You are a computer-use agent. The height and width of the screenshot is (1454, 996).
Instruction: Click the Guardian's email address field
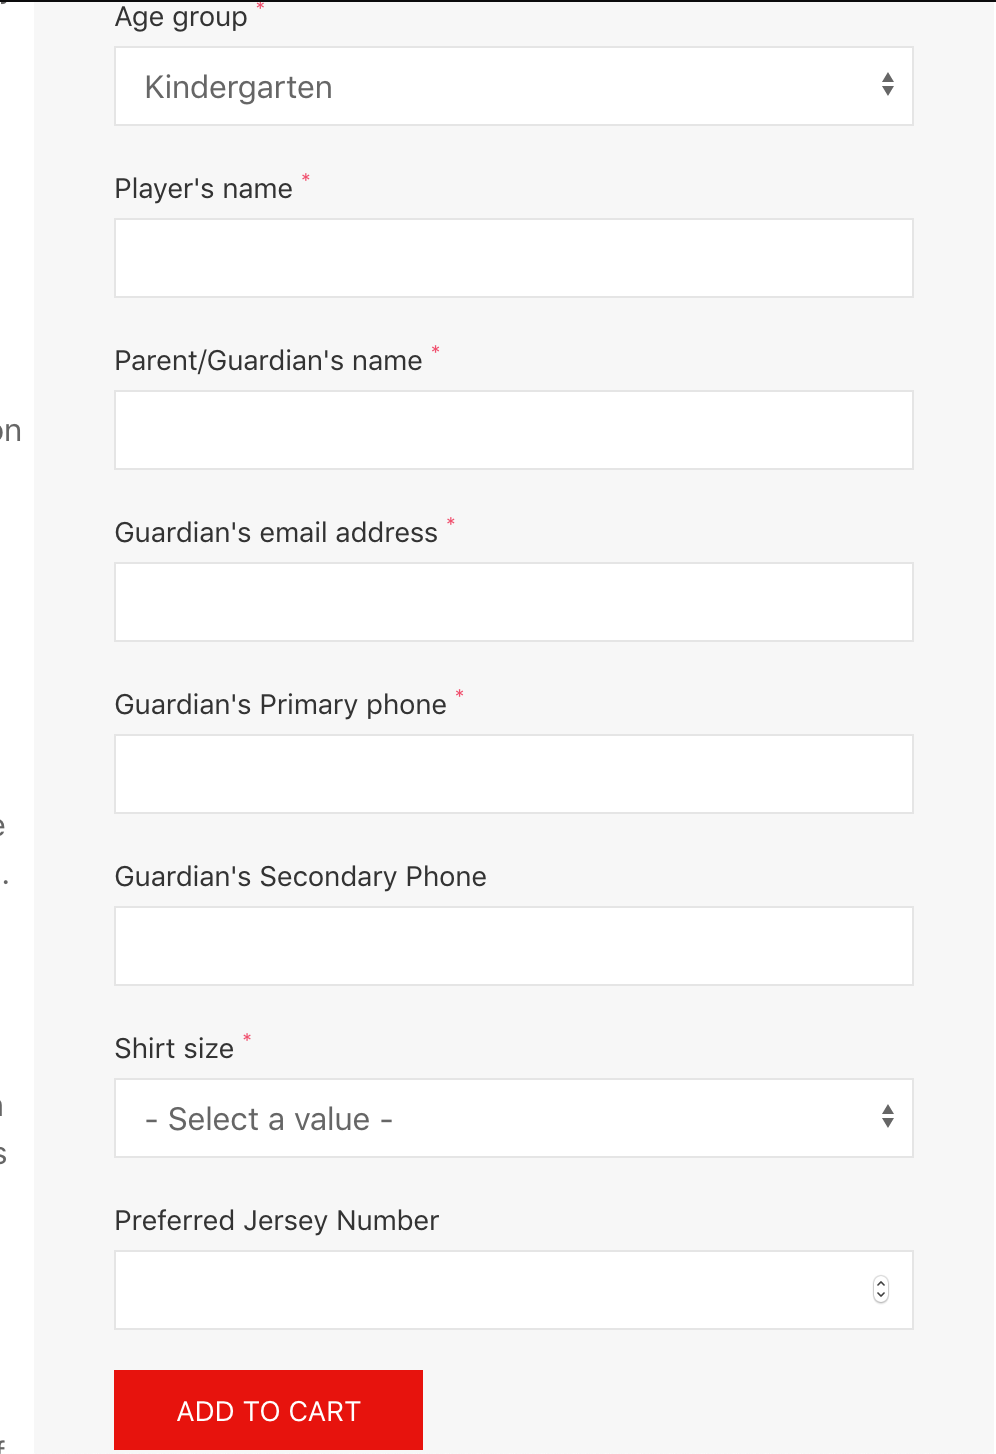point(513,601)
